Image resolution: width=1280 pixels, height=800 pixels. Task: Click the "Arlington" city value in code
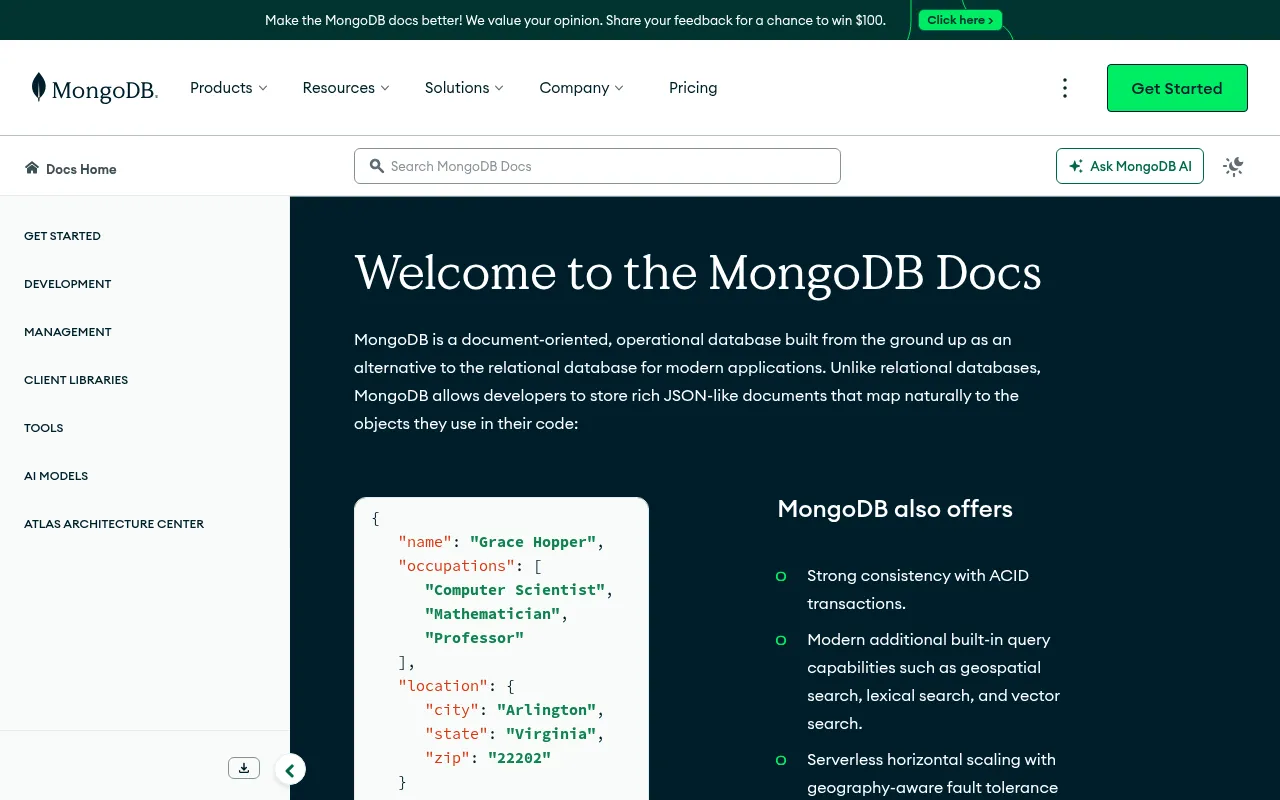point(547,710)
